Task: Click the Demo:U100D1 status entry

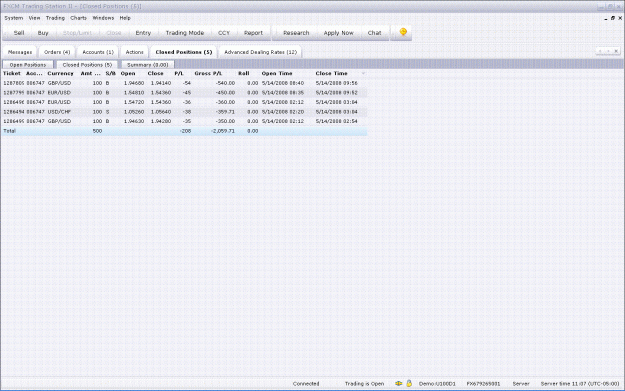Action: point(437,384)
